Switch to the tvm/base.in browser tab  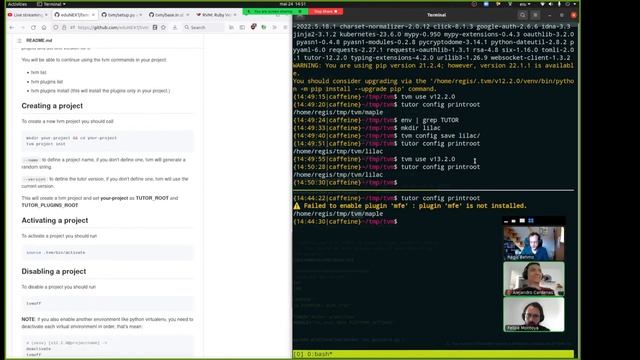click(x=169, y=15)
